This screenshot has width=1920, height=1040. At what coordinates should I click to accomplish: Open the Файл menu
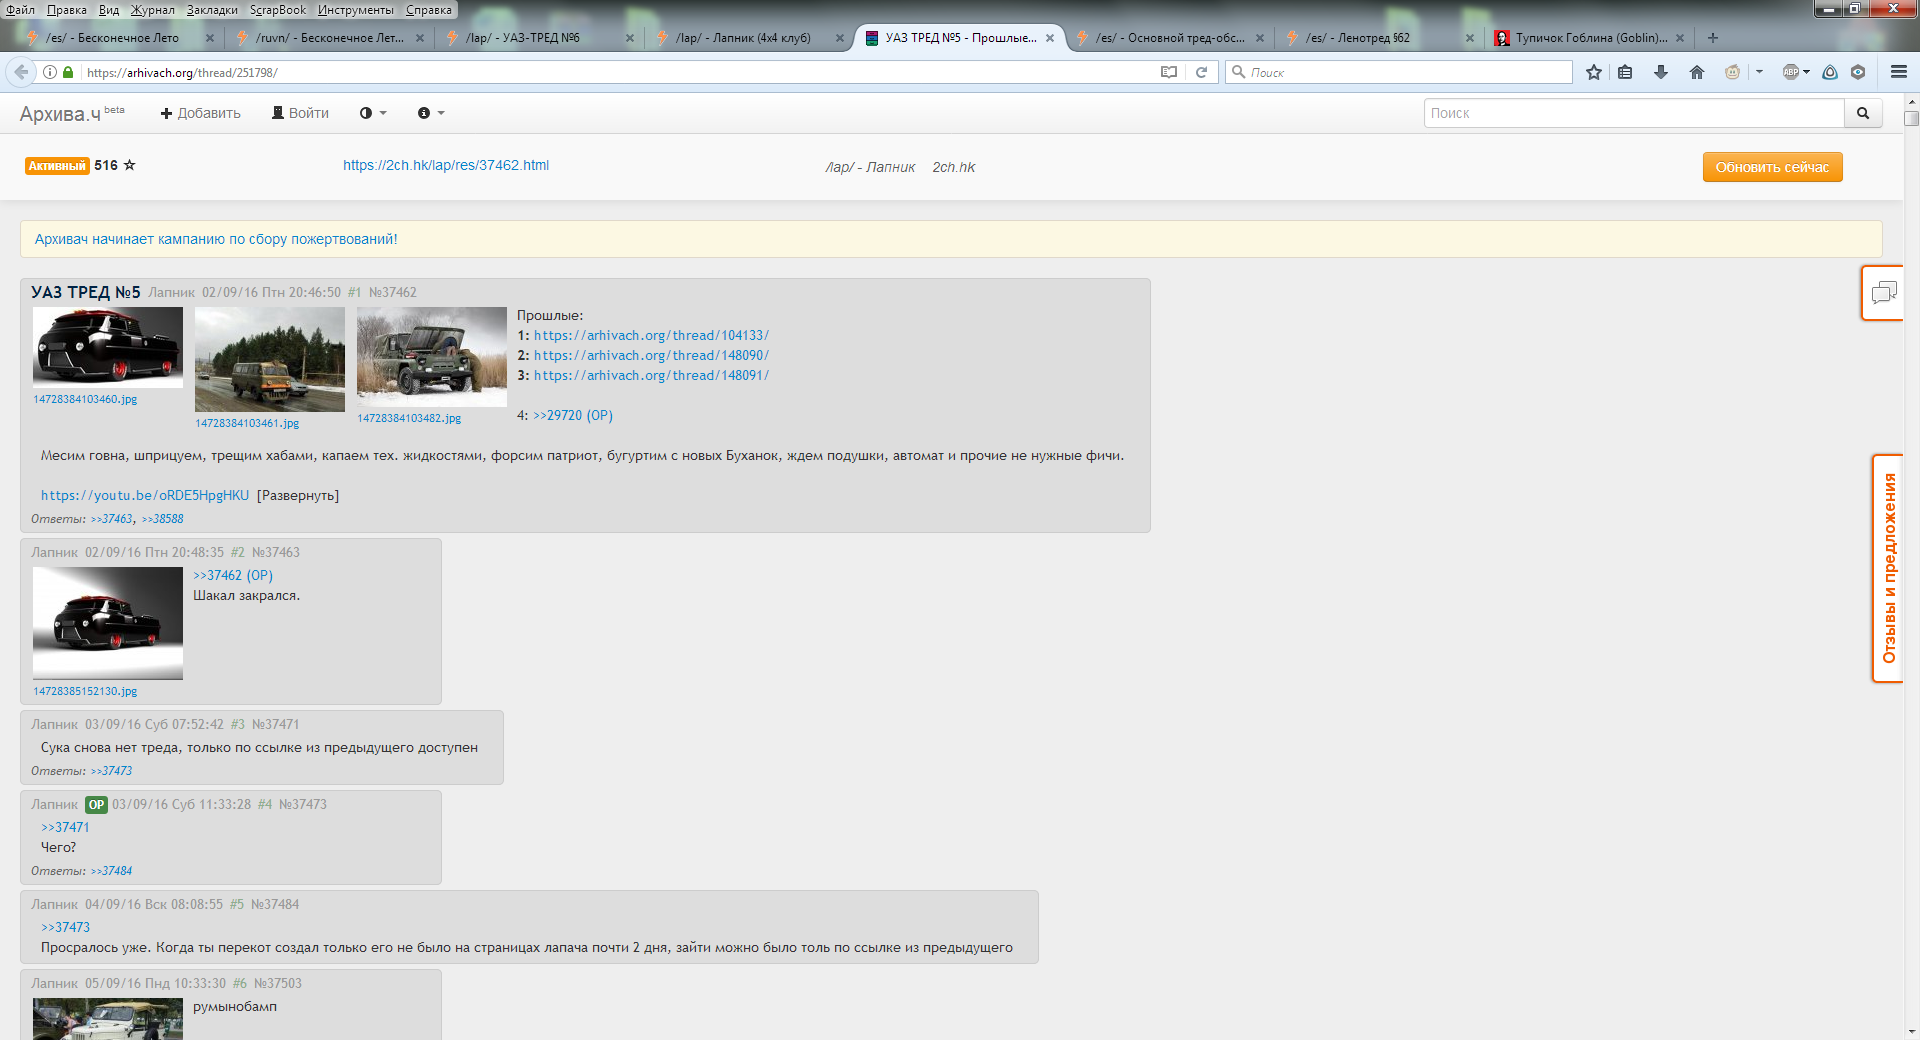pyautogui.click(x=20, y=10)
